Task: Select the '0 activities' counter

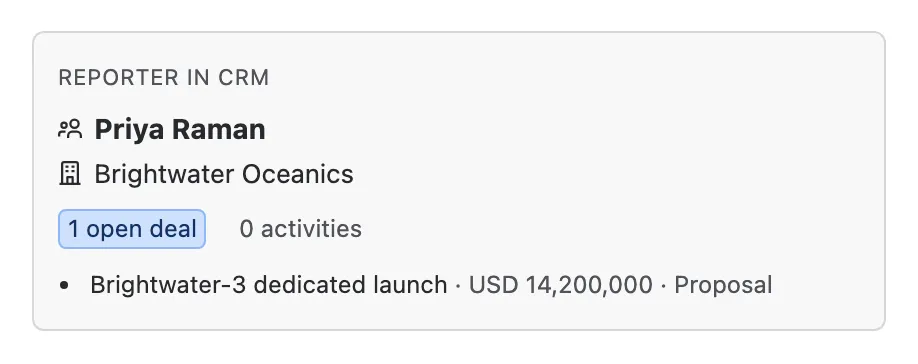Action: 300,229
